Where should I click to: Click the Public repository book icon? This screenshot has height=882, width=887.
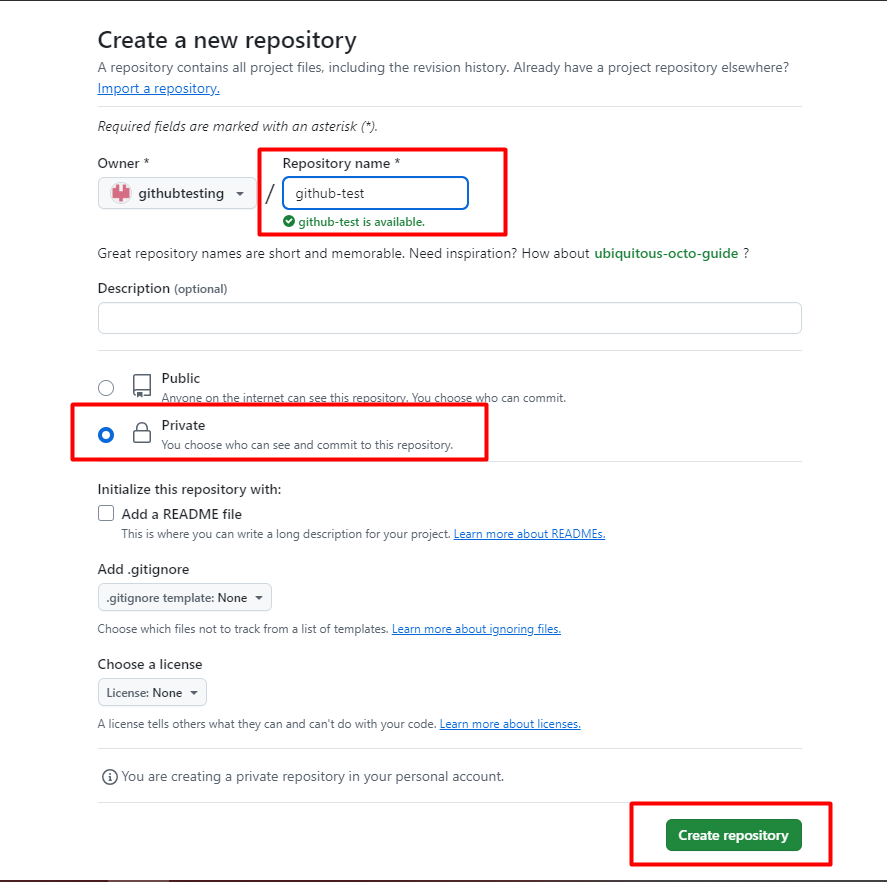142,385
